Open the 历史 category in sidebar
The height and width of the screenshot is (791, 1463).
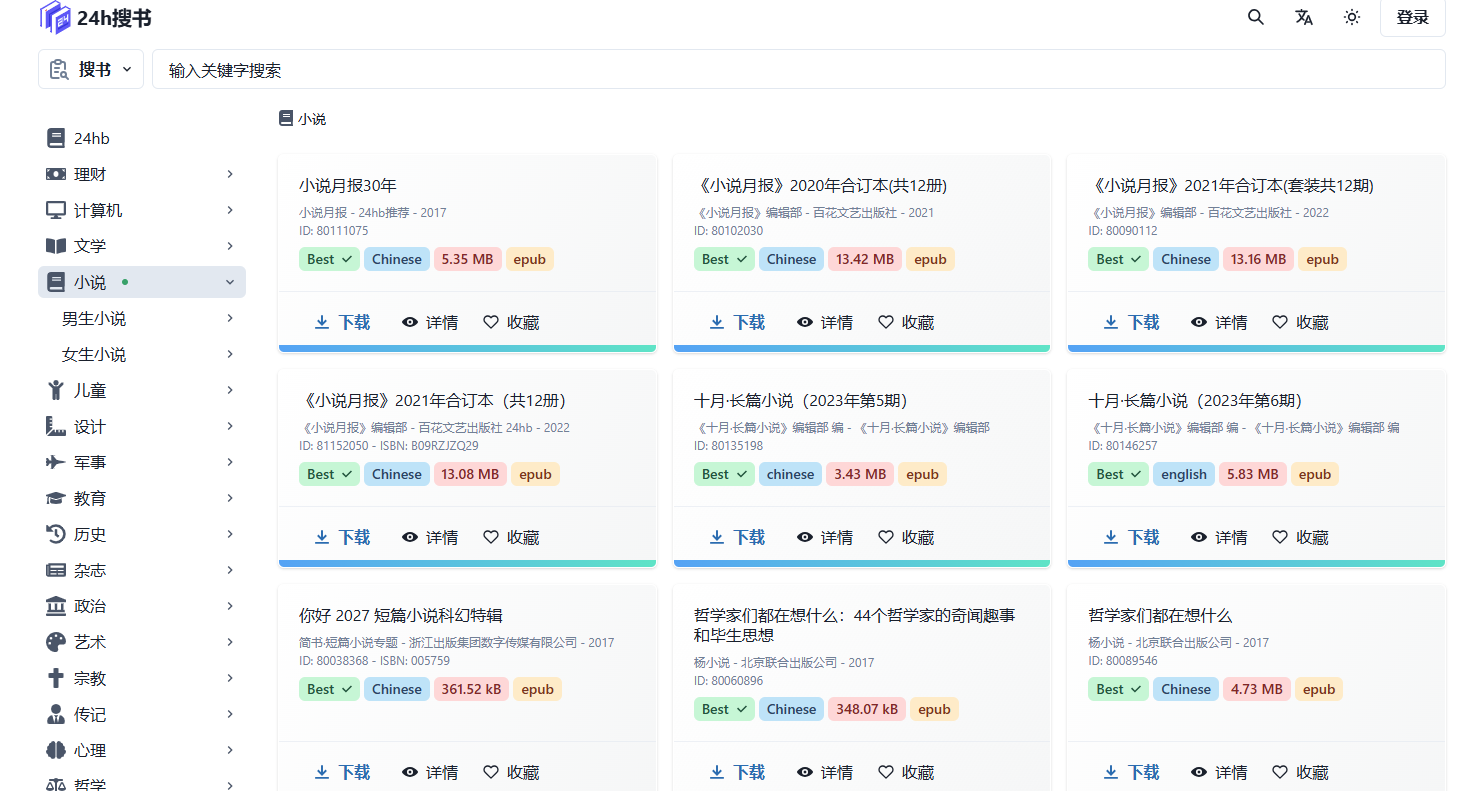click(x=90, y=534)
